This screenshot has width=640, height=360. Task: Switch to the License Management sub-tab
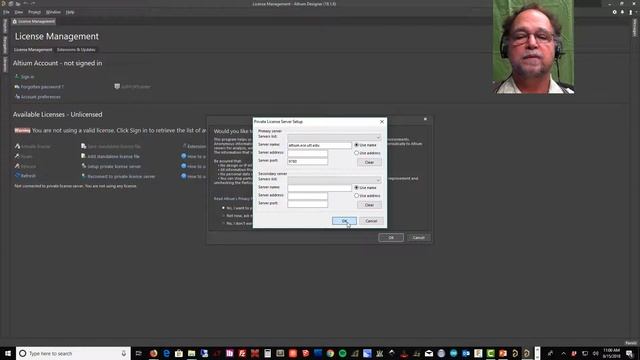pyautogui.click(x=33, y=50)
